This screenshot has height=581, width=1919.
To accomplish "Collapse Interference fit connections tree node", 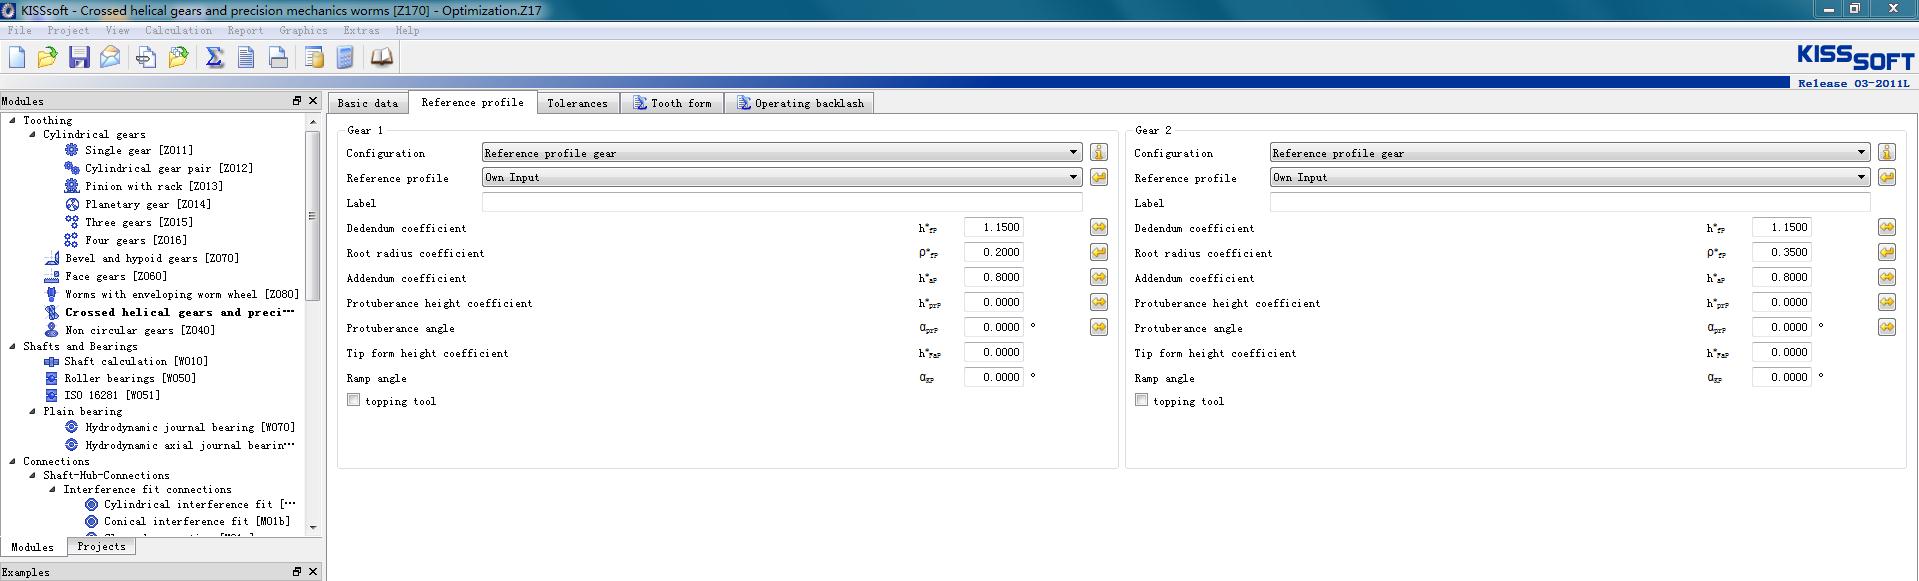I will point(52,489).
